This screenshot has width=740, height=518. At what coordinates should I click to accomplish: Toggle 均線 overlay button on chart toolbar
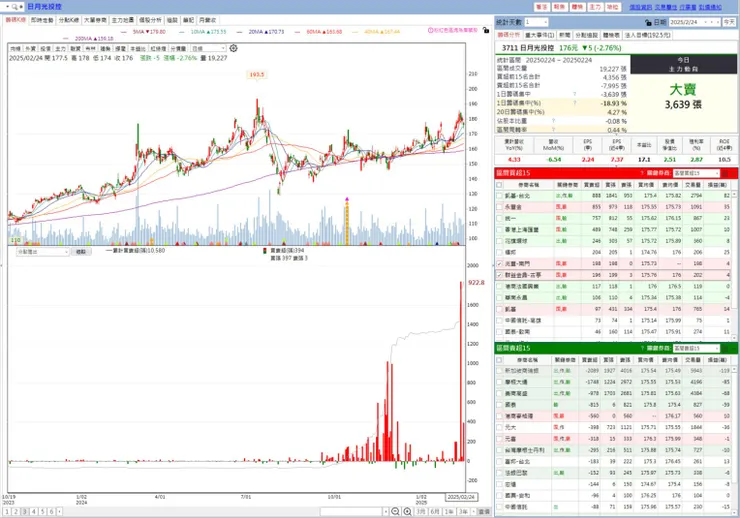coord(16,49)
